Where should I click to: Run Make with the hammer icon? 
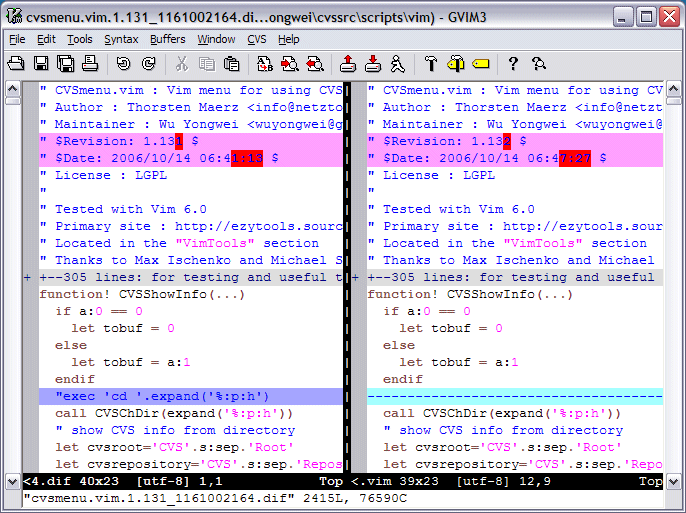coord(431,64)
